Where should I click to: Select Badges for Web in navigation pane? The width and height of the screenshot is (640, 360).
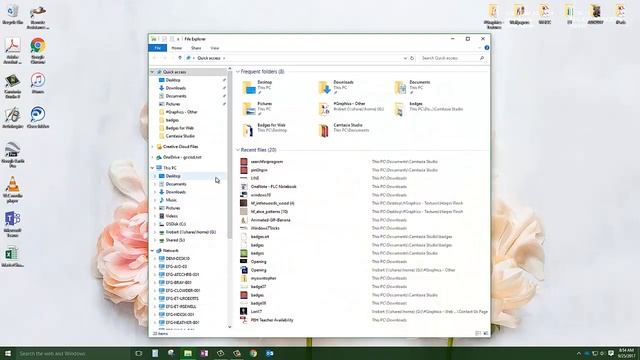pyautogui.click(x=180, y=128)
